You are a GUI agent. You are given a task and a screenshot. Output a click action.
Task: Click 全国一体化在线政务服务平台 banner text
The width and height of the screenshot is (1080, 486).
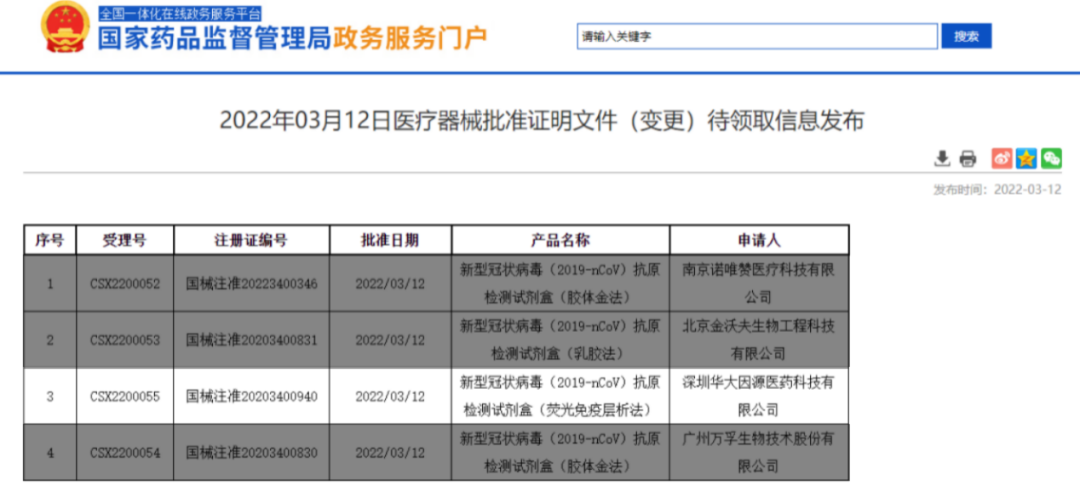click(x=180, y=13)
